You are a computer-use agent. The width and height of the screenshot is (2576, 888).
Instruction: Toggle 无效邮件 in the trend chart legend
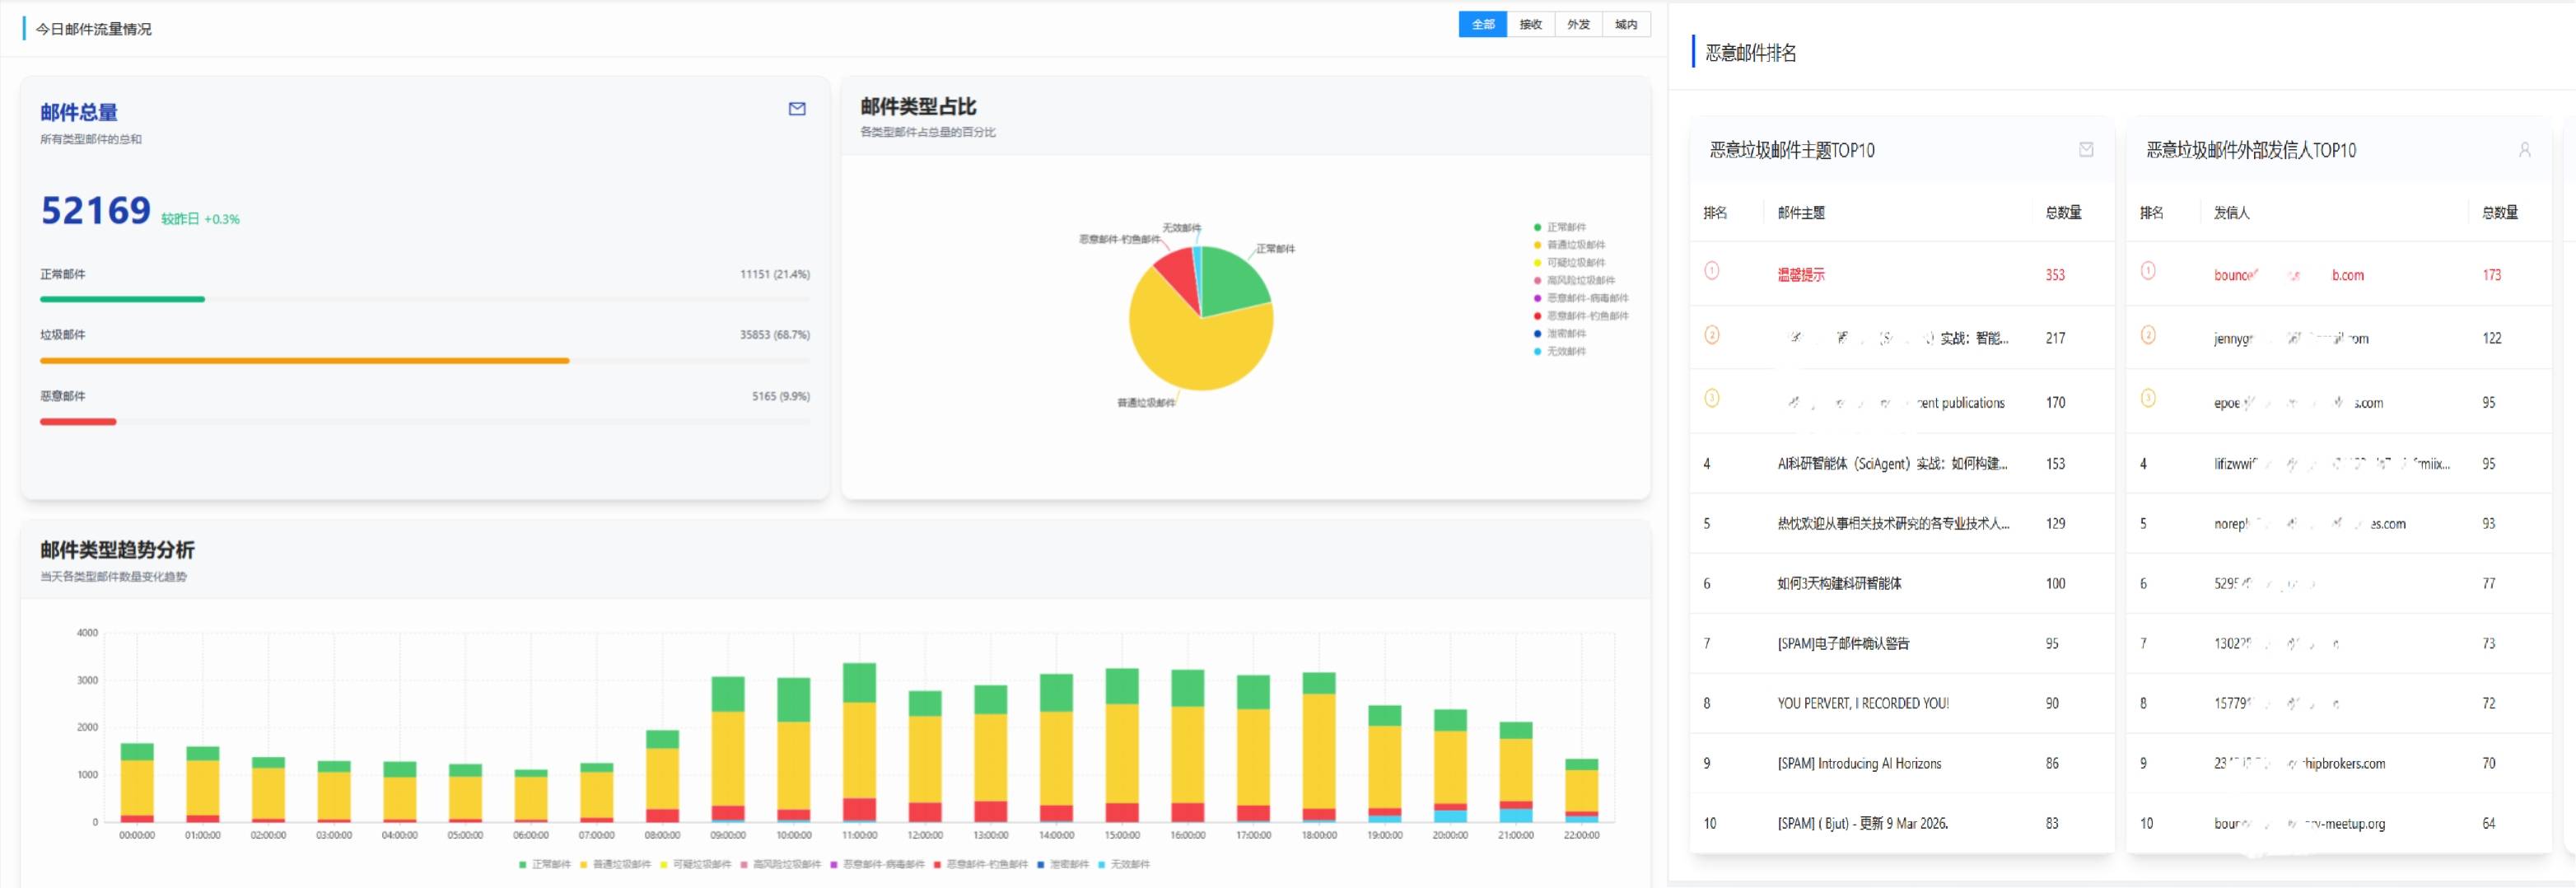click(x=1129, y=864)
